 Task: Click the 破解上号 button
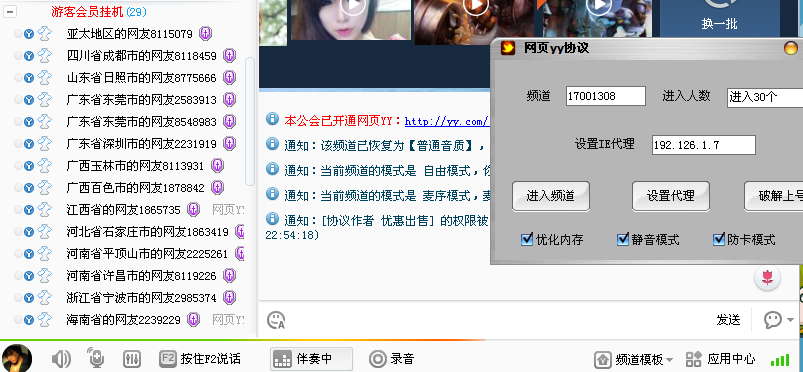tap(774, 196)
